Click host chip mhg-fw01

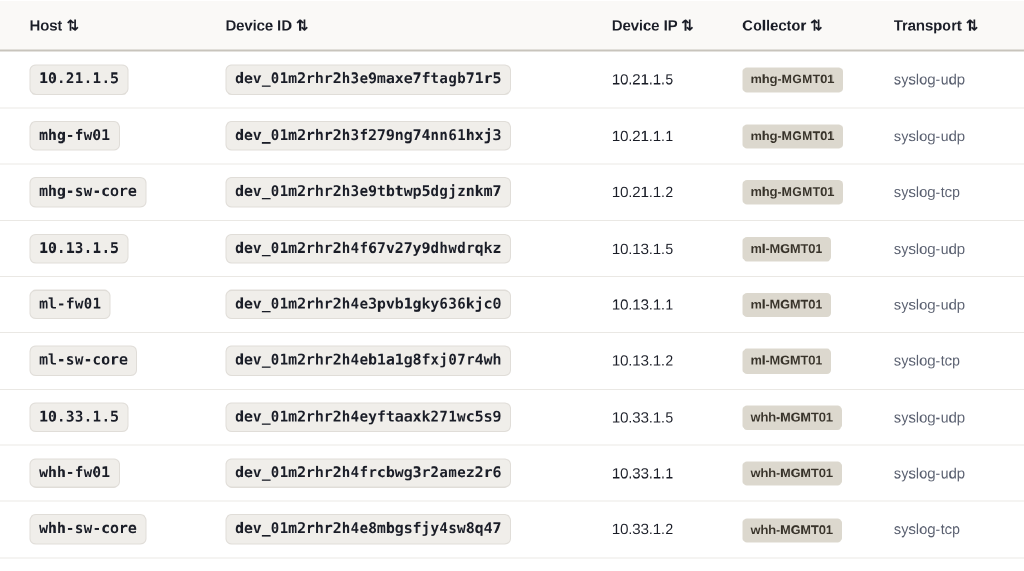74,136
